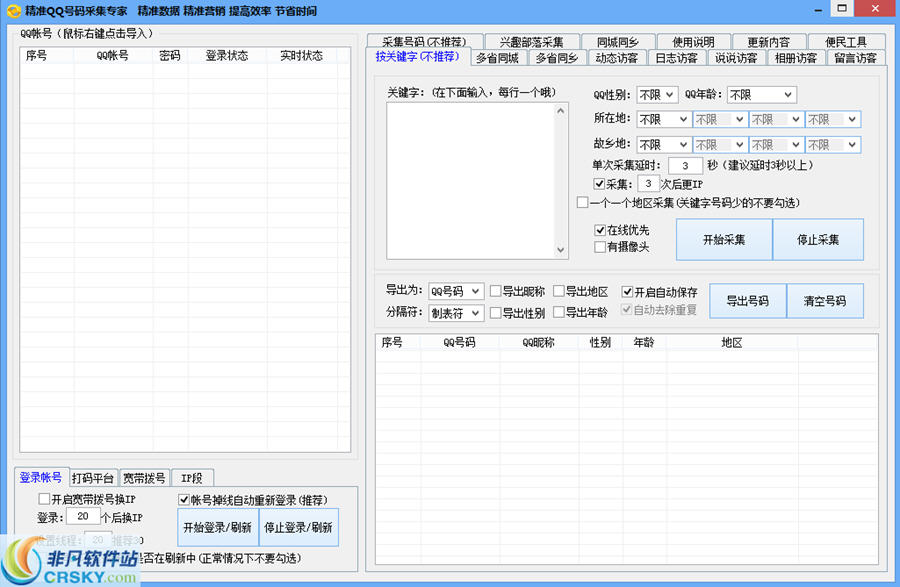
Task: Click the 开始采集 button
Action: pos(724,239)
